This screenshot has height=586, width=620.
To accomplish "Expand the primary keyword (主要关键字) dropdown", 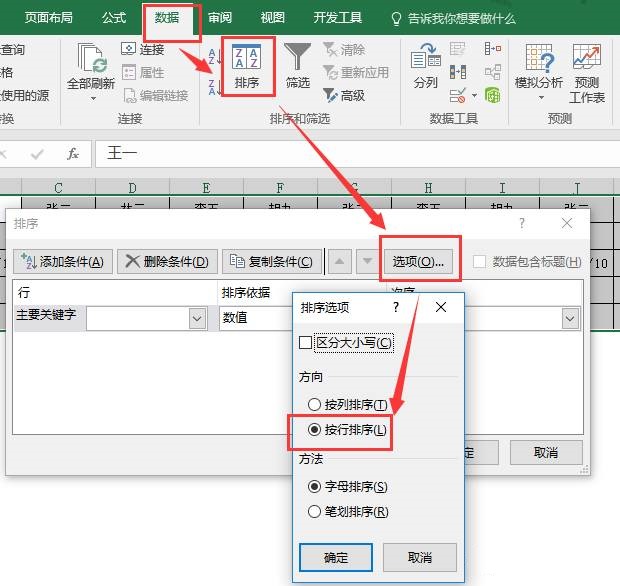I will [x=197, y=318].
